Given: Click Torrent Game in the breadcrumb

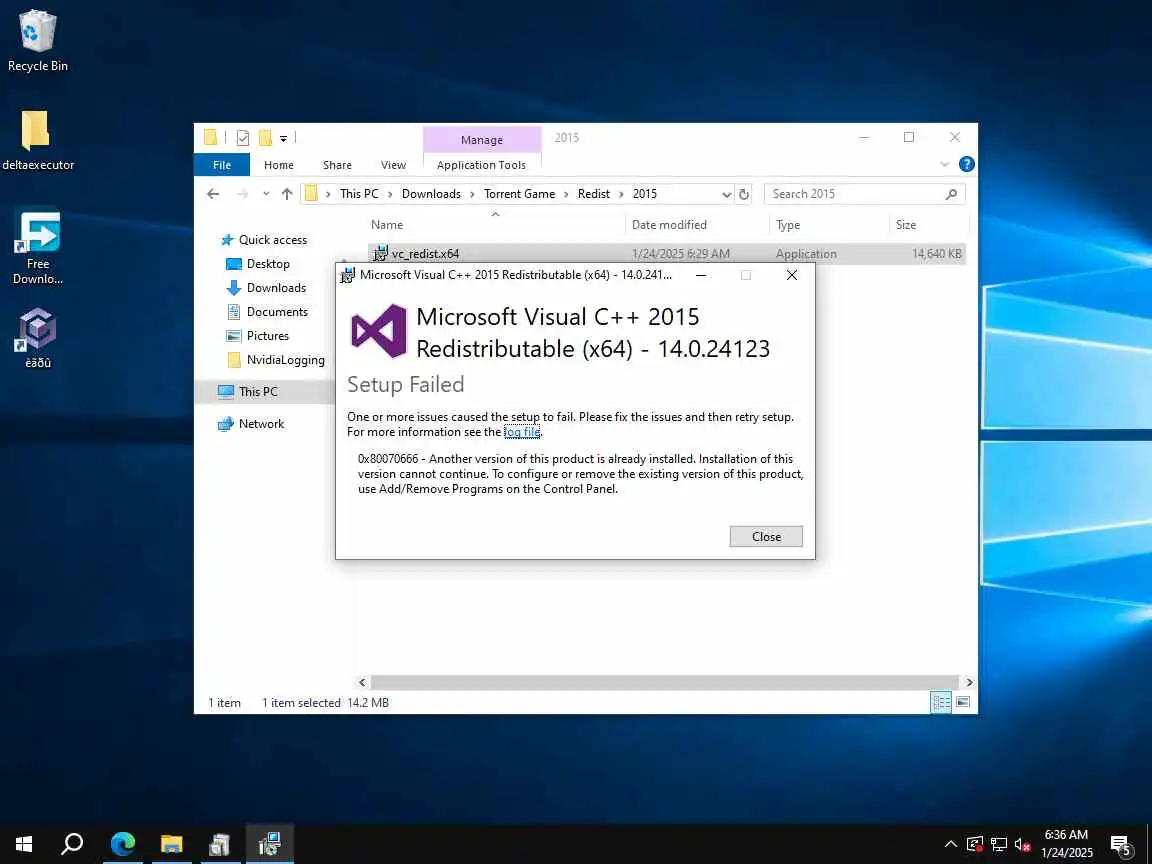Looking at the screenshot, I should (519, 194).
